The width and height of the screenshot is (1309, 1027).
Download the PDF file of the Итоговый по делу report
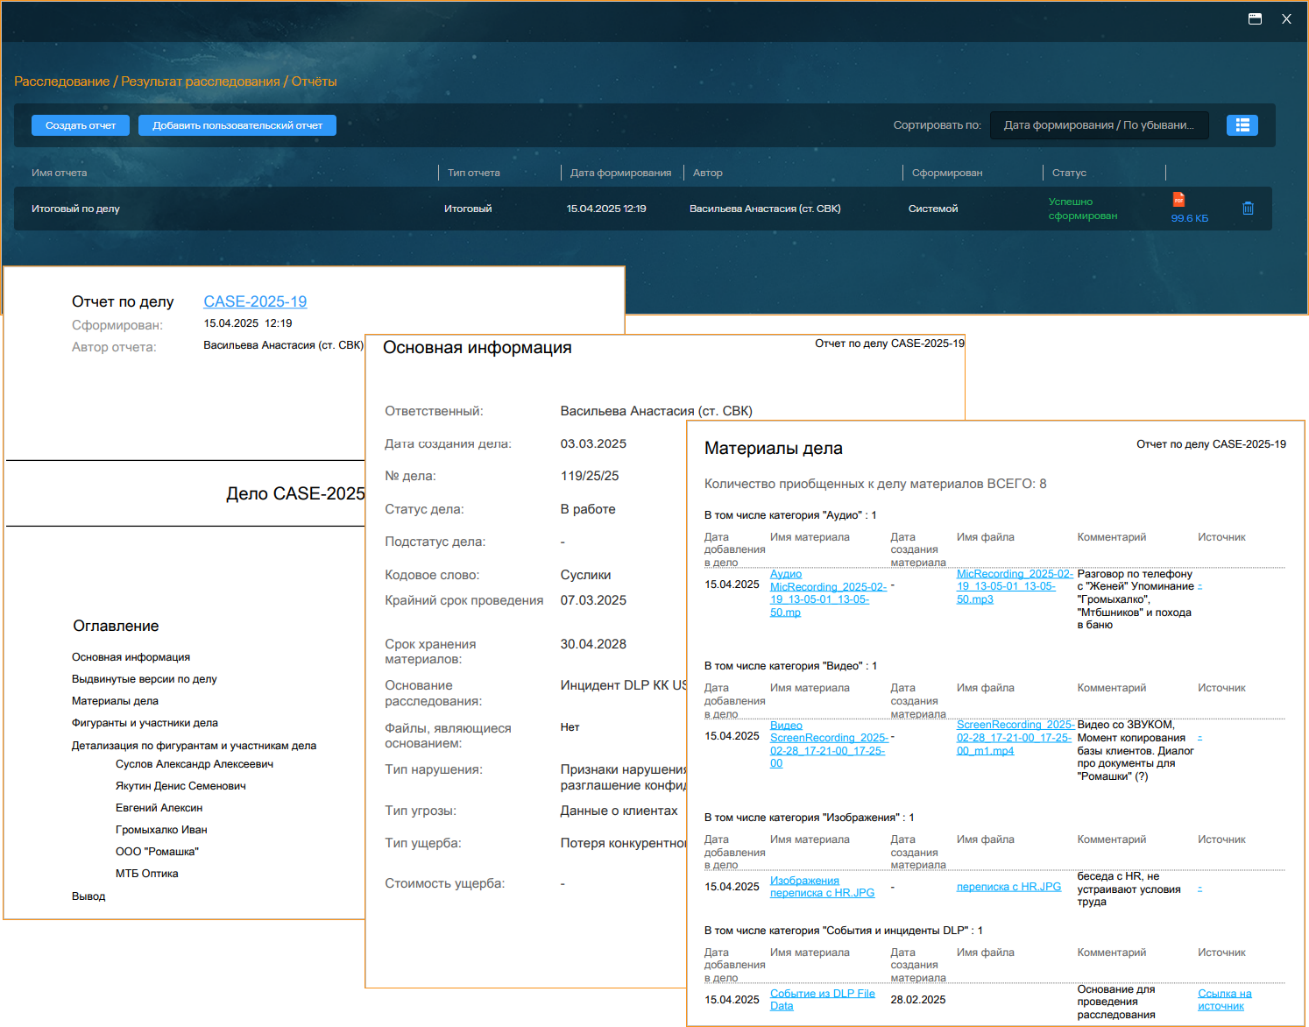pos(1179,200)
